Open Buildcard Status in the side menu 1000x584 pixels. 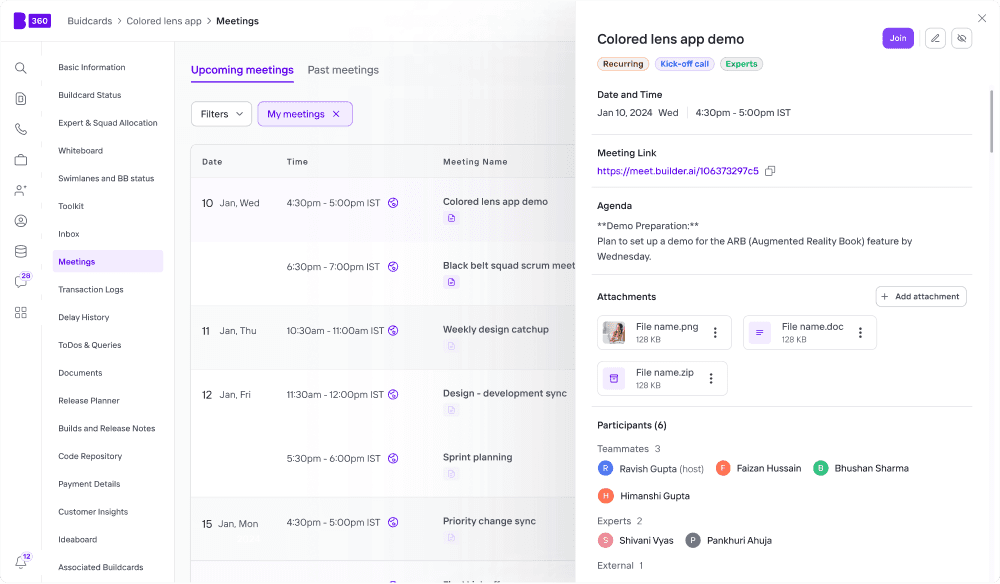(90, 95)
